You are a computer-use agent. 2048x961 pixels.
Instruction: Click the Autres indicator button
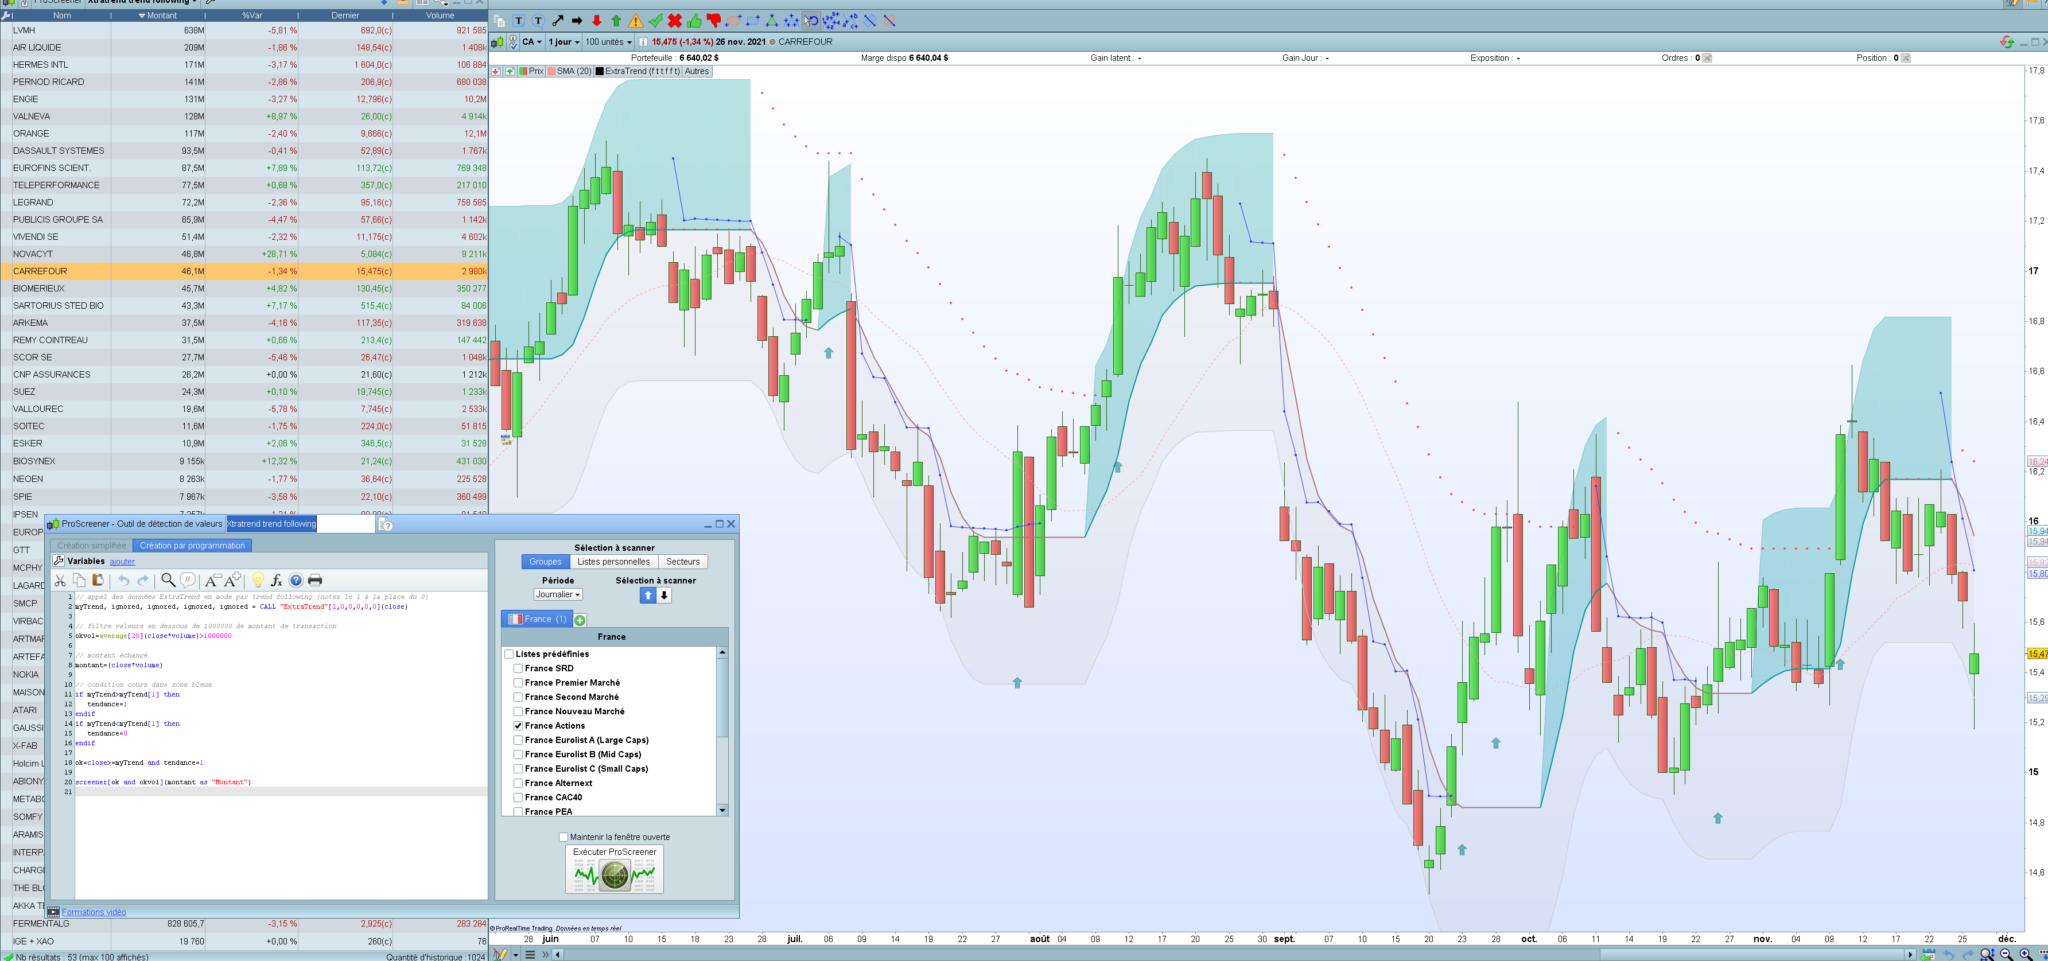[697, 71]
